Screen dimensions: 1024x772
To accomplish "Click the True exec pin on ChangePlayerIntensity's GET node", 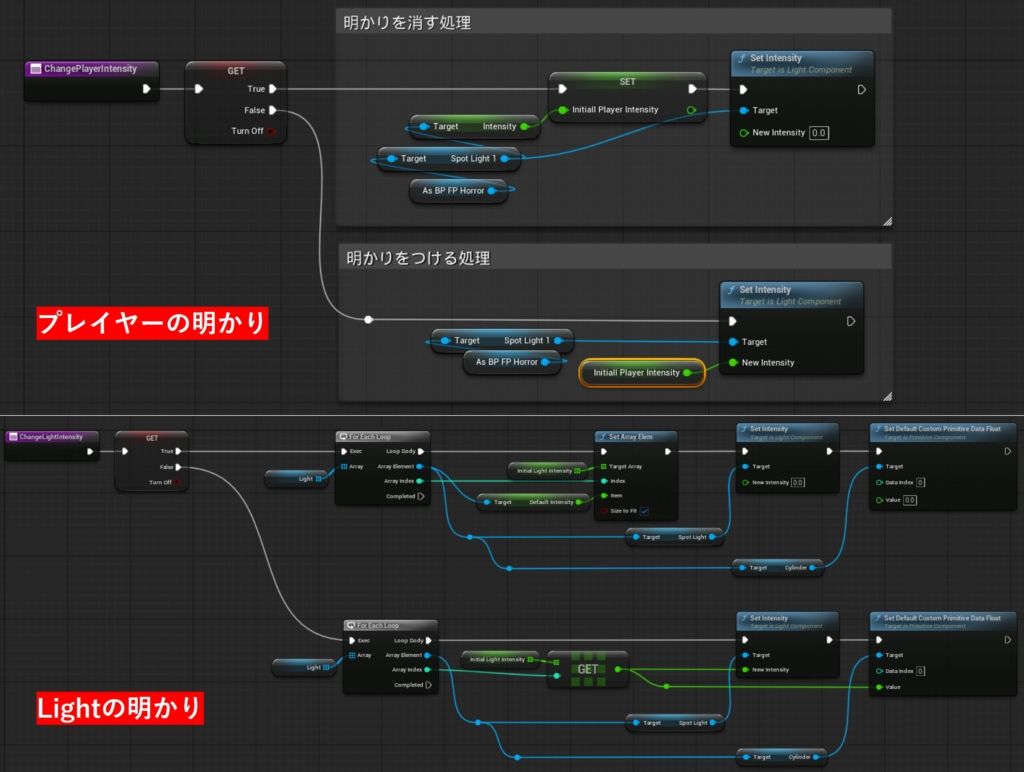I will [273, 89].
